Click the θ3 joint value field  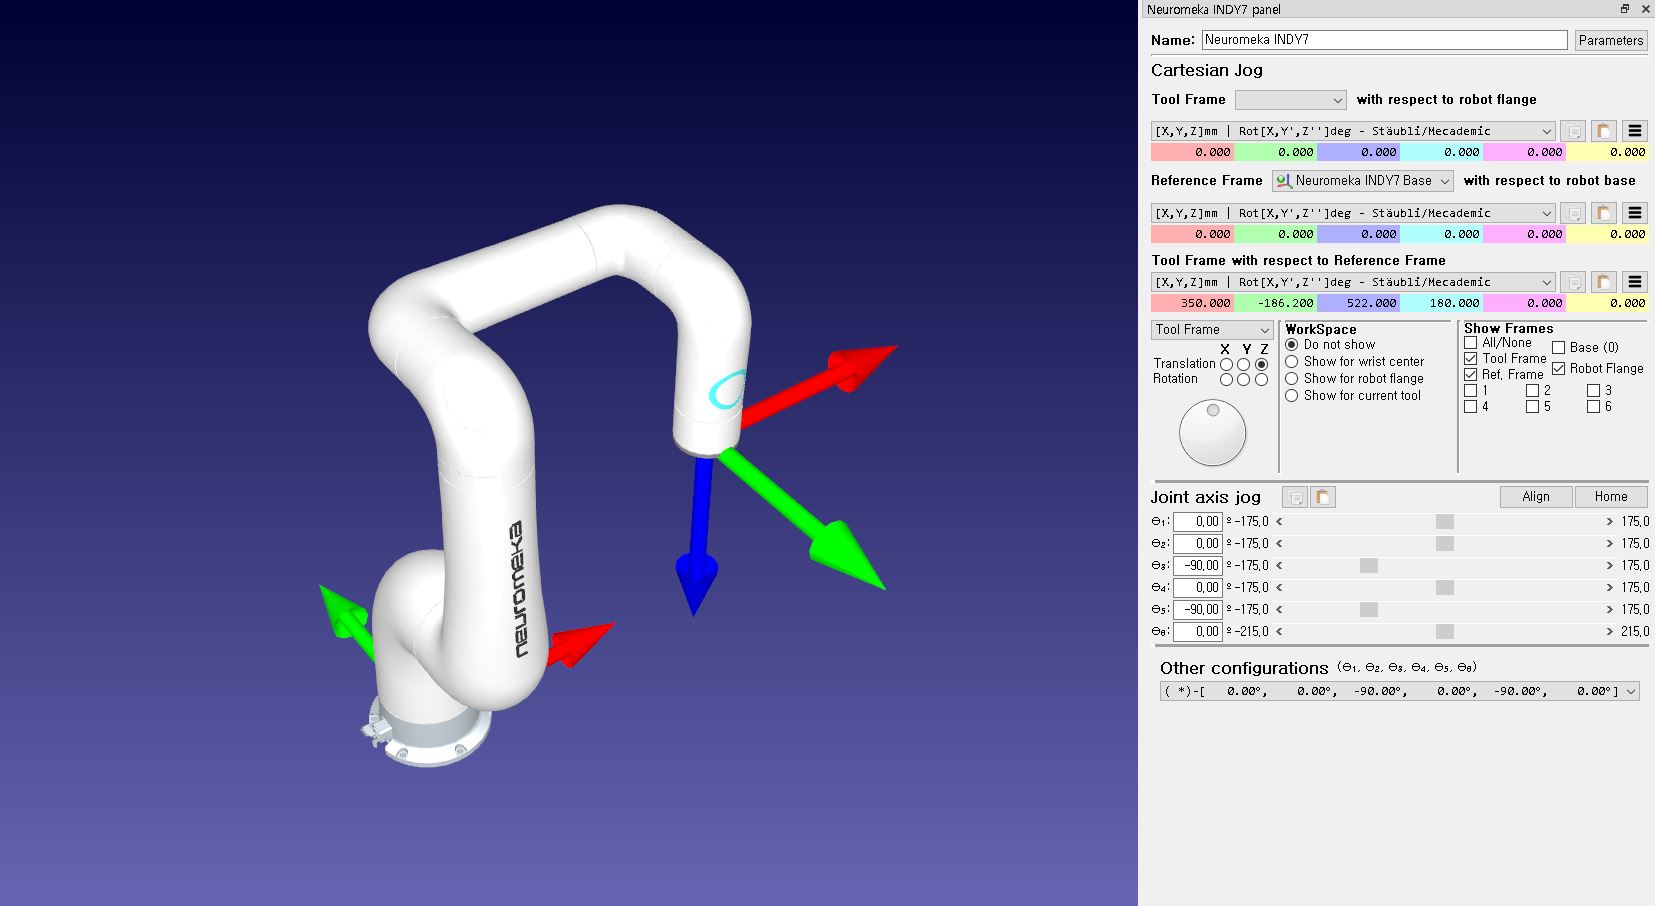click(x=1197, y=566)
